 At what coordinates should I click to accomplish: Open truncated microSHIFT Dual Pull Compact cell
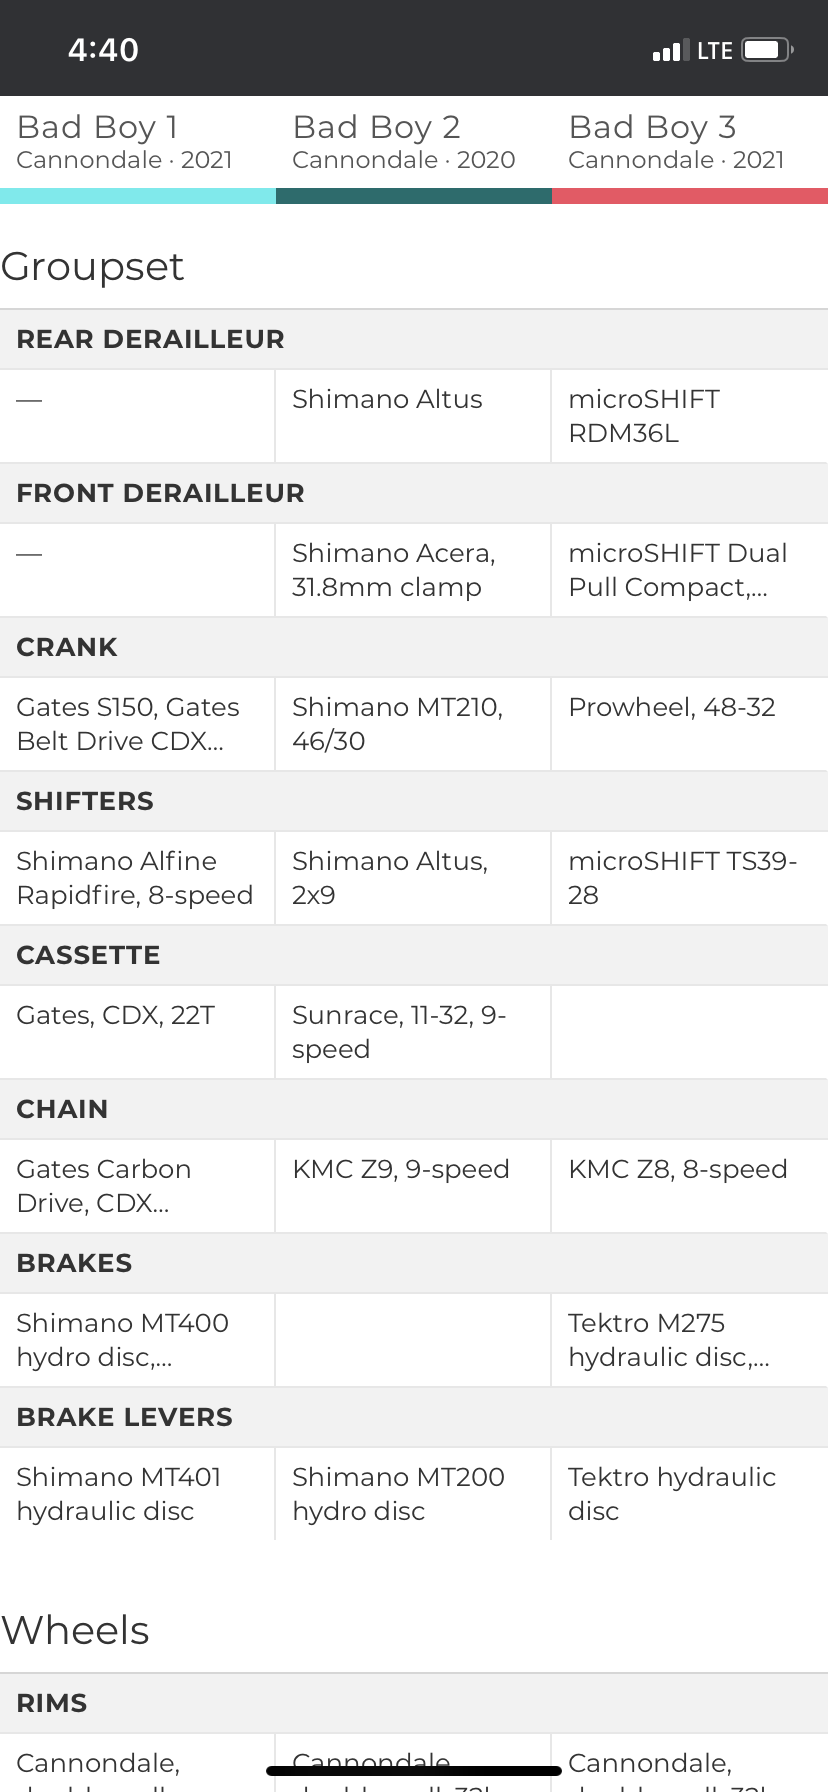click(x=690, y=570)
